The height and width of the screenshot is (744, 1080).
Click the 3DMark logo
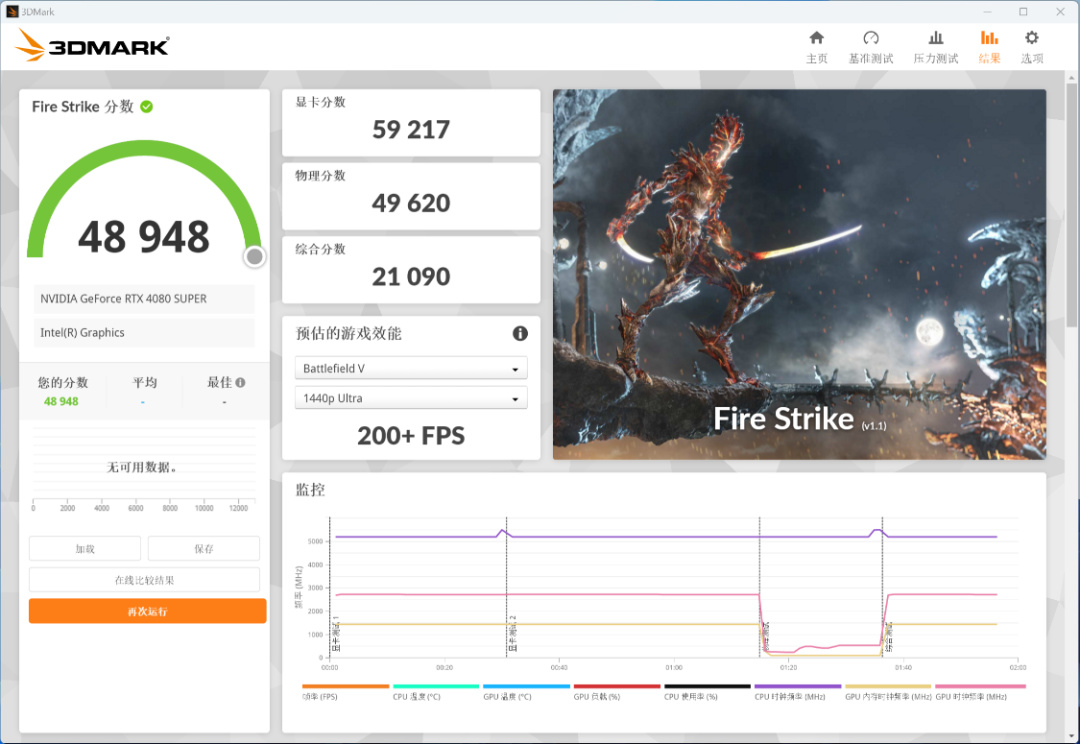(x=92, y=45)
